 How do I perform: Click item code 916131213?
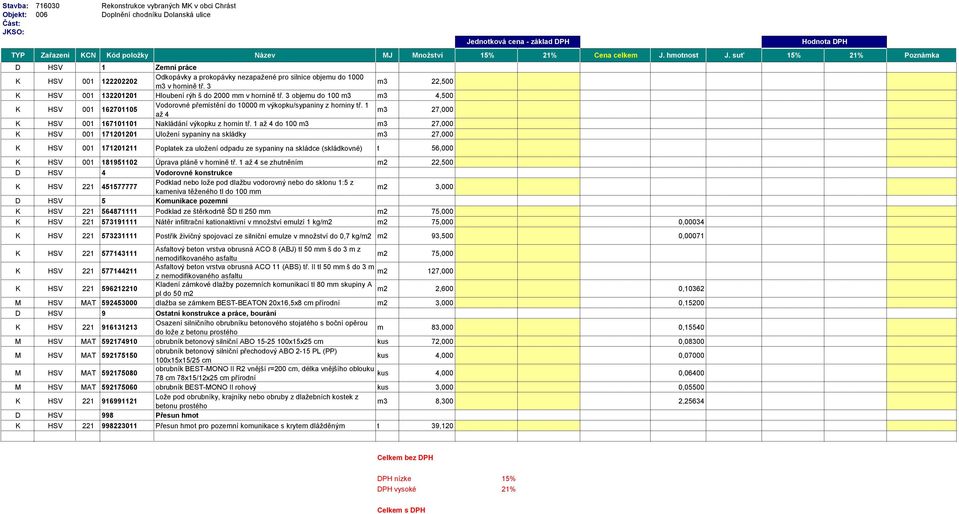(119, 327)
